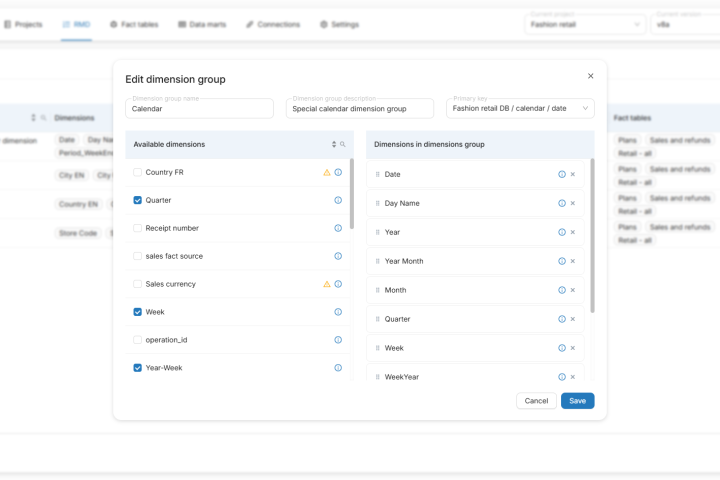Screen dimensions: 720x480
Task: Remove Date from dimensions group
Action: coord(573,174)
